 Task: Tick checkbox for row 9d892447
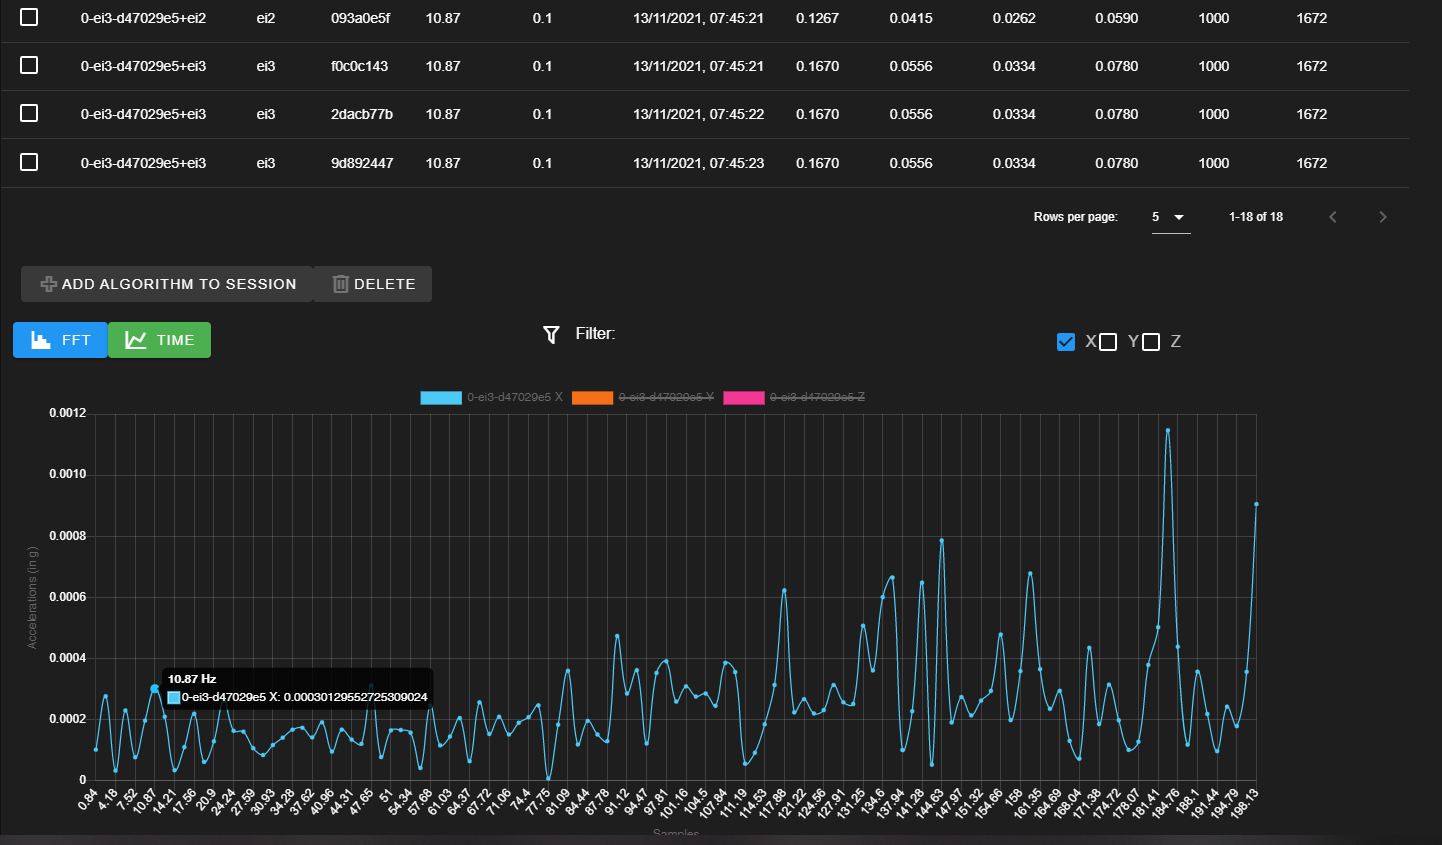point(29,162)
